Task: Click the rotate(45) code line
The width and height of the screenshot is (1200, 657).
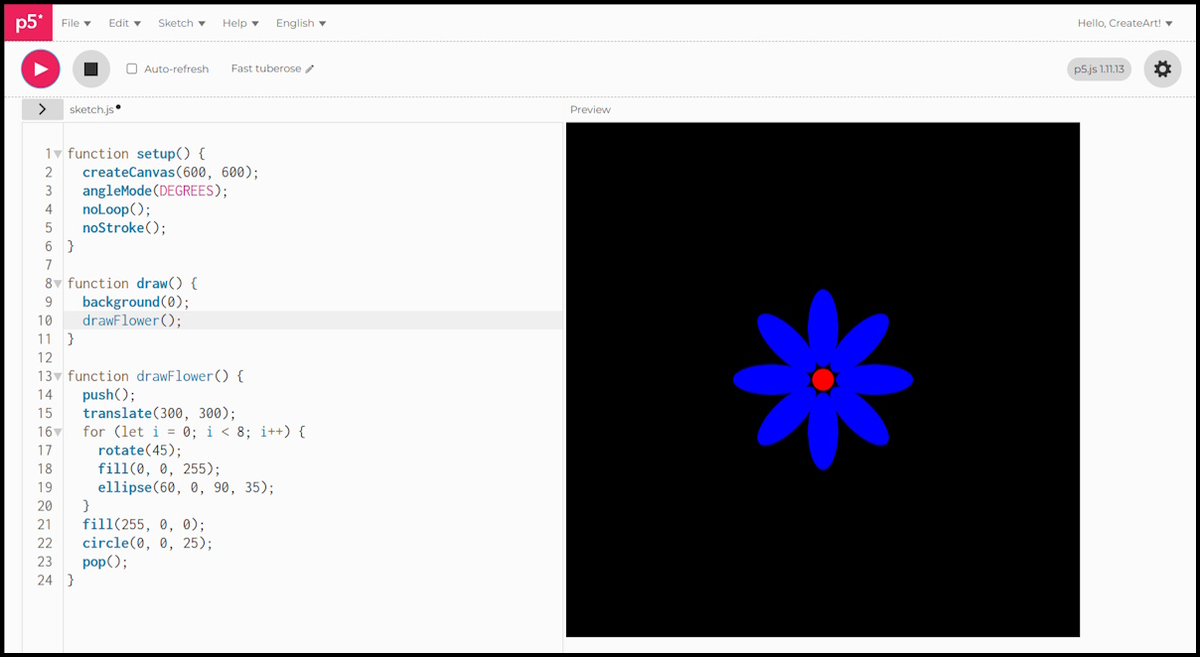Action: click(x=140, y=450)
